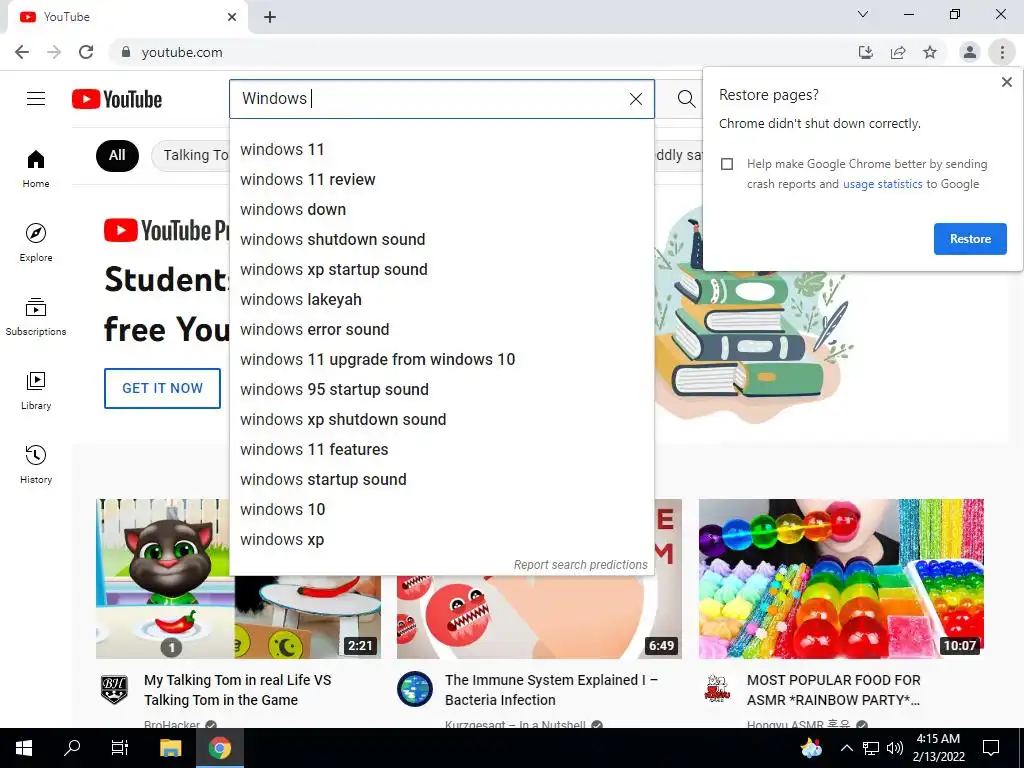Screen dimensions: 1024x768
Task: Choose suggestion windows error sound
Action: (442, 330)
